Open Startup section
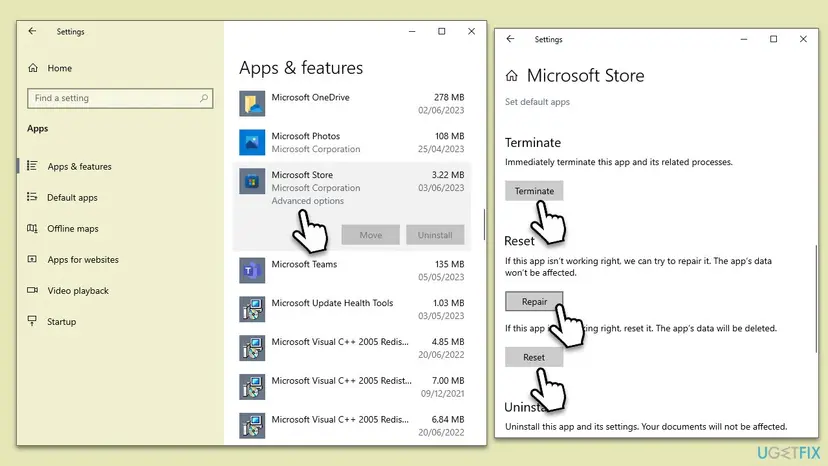The width and height of the screenshot is (828, 466). point(62,322)
